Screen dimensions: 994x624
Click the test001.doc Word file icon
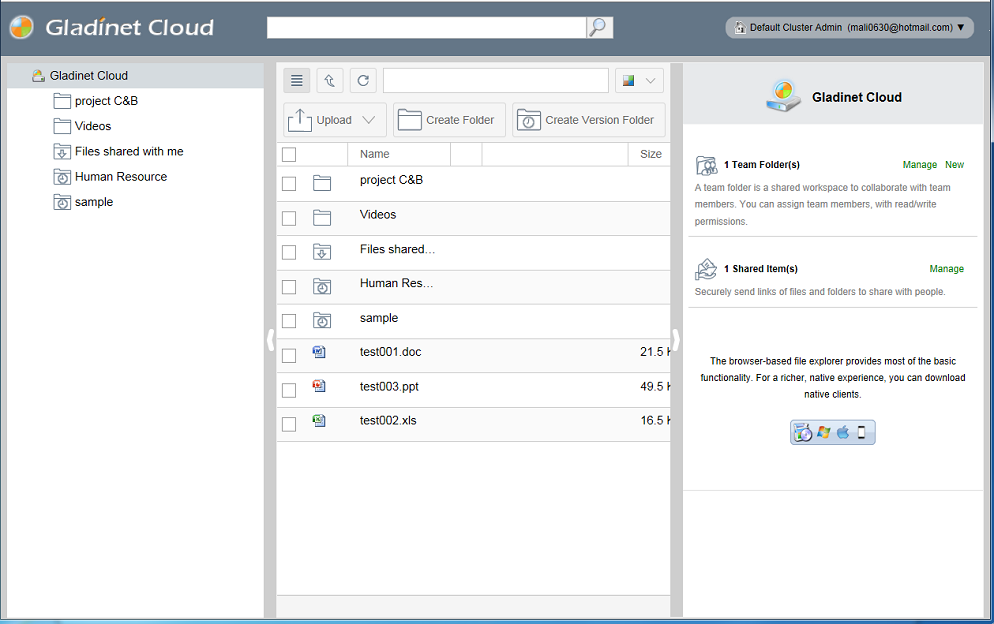click(320, 351)
